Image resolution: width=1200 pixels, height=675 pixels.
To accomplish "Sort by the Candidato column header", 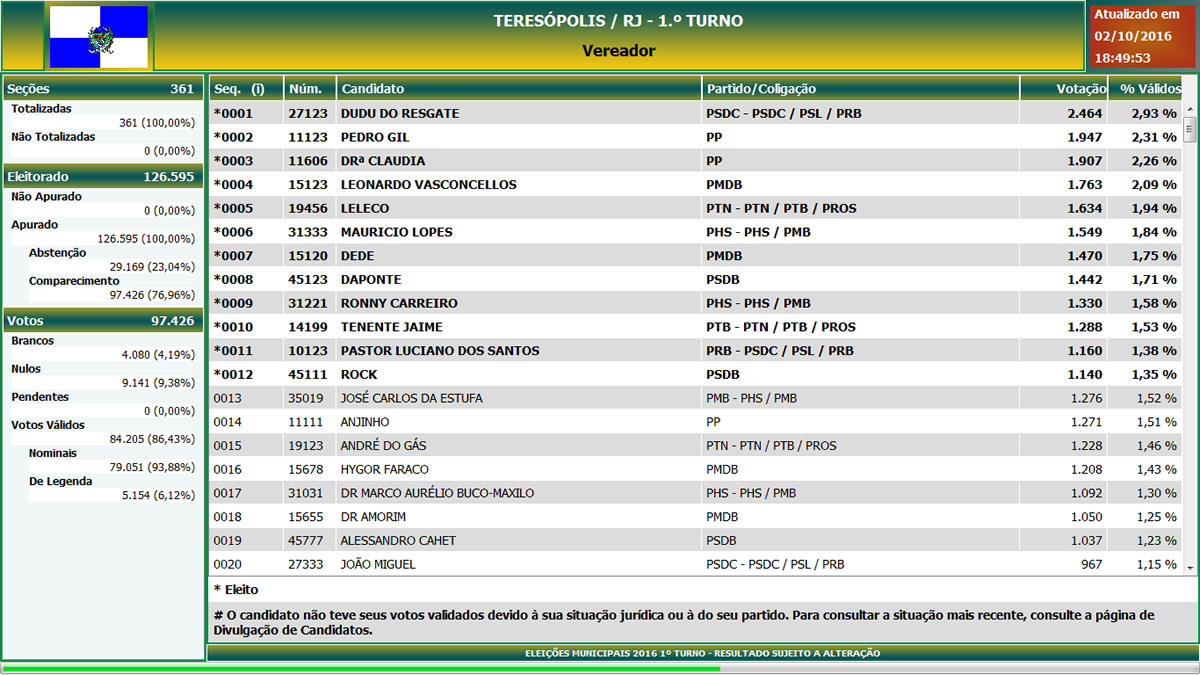I will point(372,89).
